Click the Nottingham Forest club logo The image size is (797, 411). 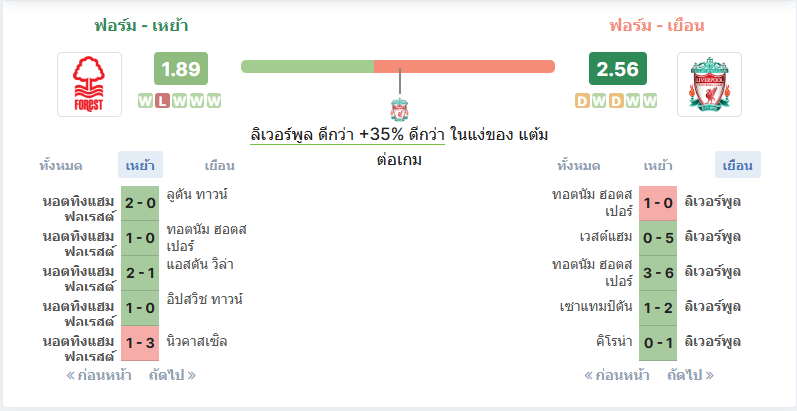pyautogui.click(x=89, y=84)
